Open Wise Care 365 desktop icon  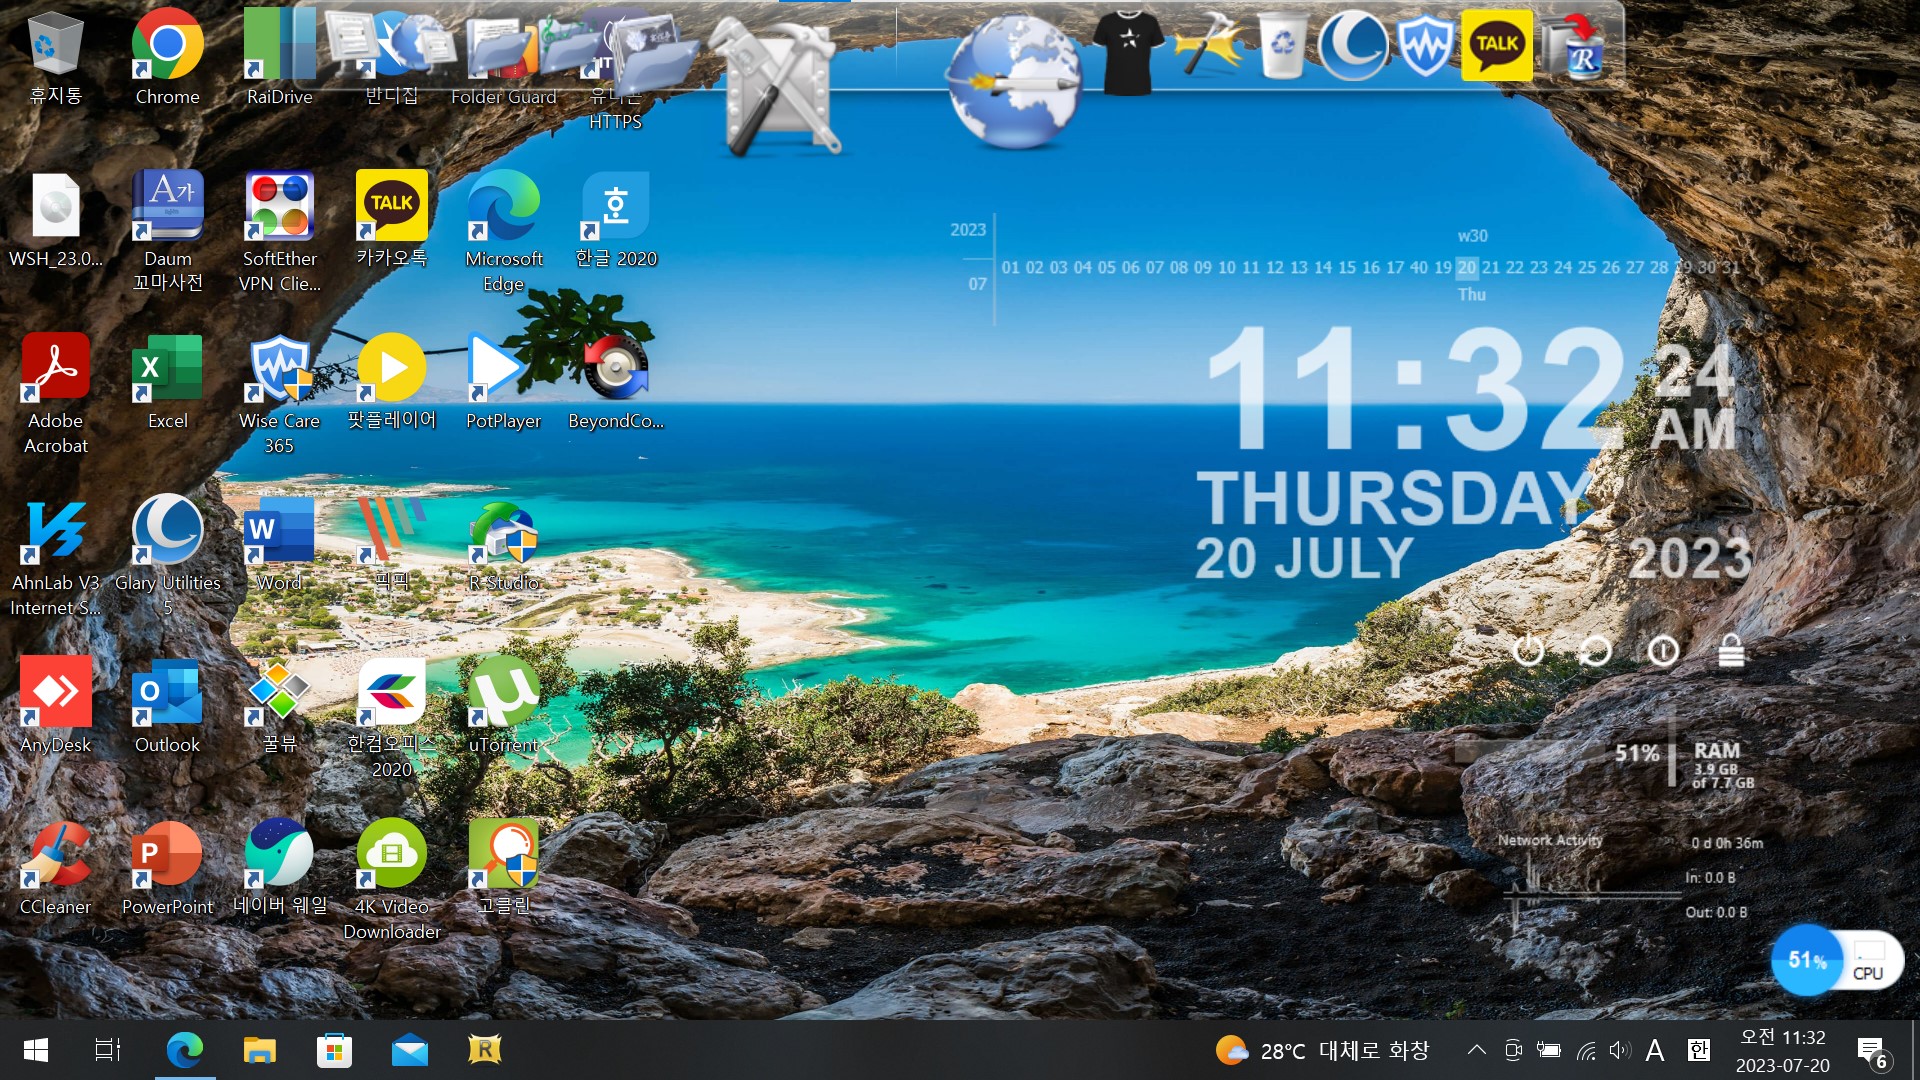tap(279, 368)
